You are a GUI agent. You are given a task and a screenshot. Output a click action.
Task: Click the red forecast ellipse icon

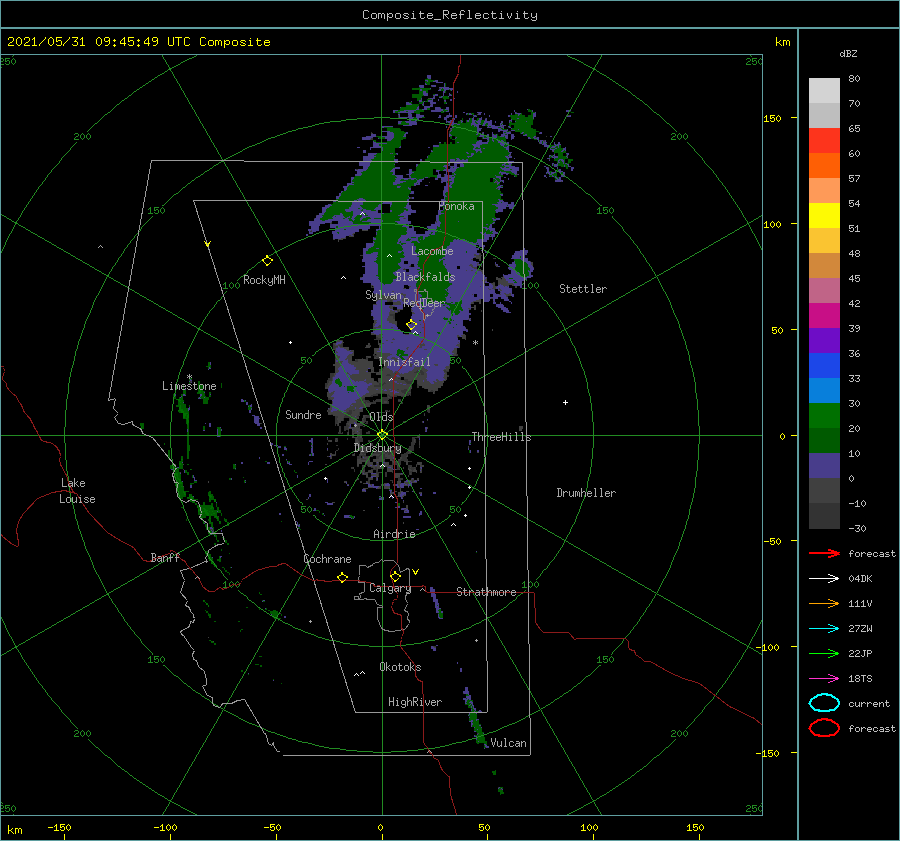click(824, 728)
